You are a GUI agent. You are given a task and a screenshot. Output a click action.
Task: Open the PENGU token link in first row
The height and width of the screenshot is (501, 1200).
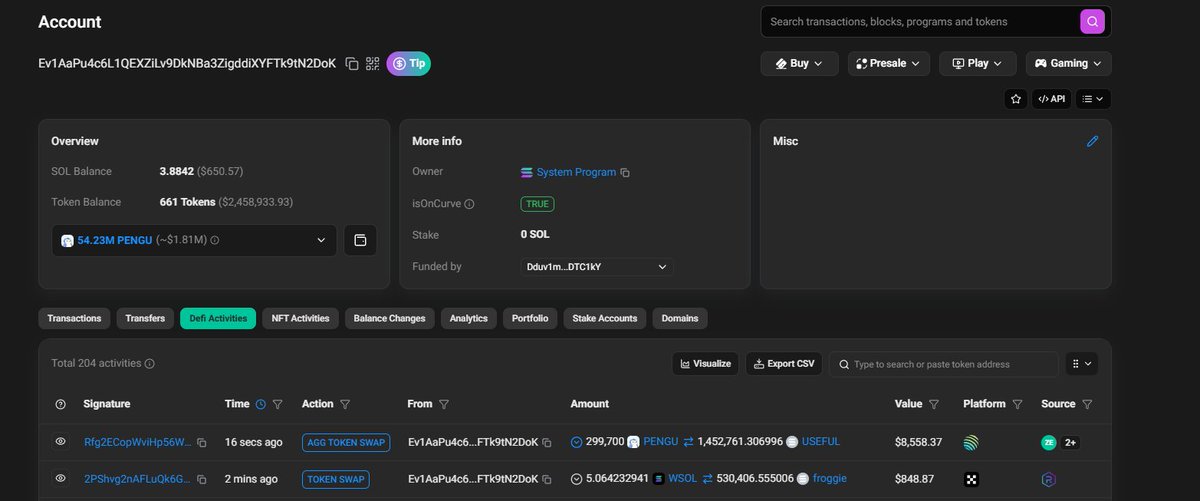click(x=660, y=441)
